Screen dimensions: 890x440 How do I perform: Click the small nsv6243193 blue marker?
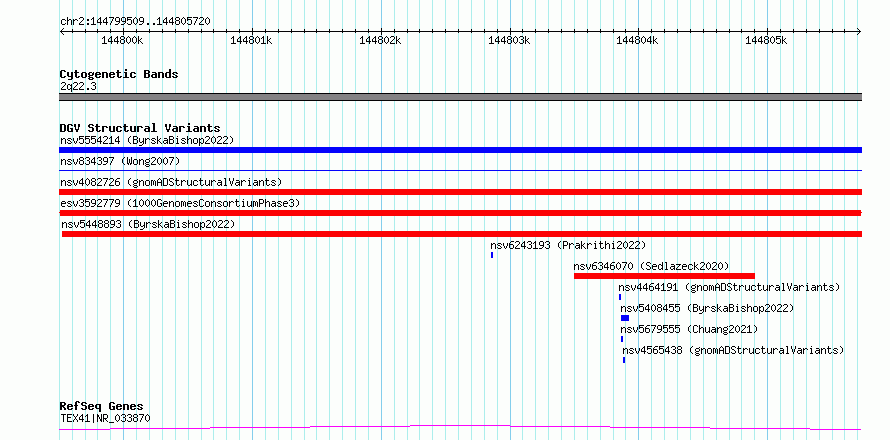(492, 255)
